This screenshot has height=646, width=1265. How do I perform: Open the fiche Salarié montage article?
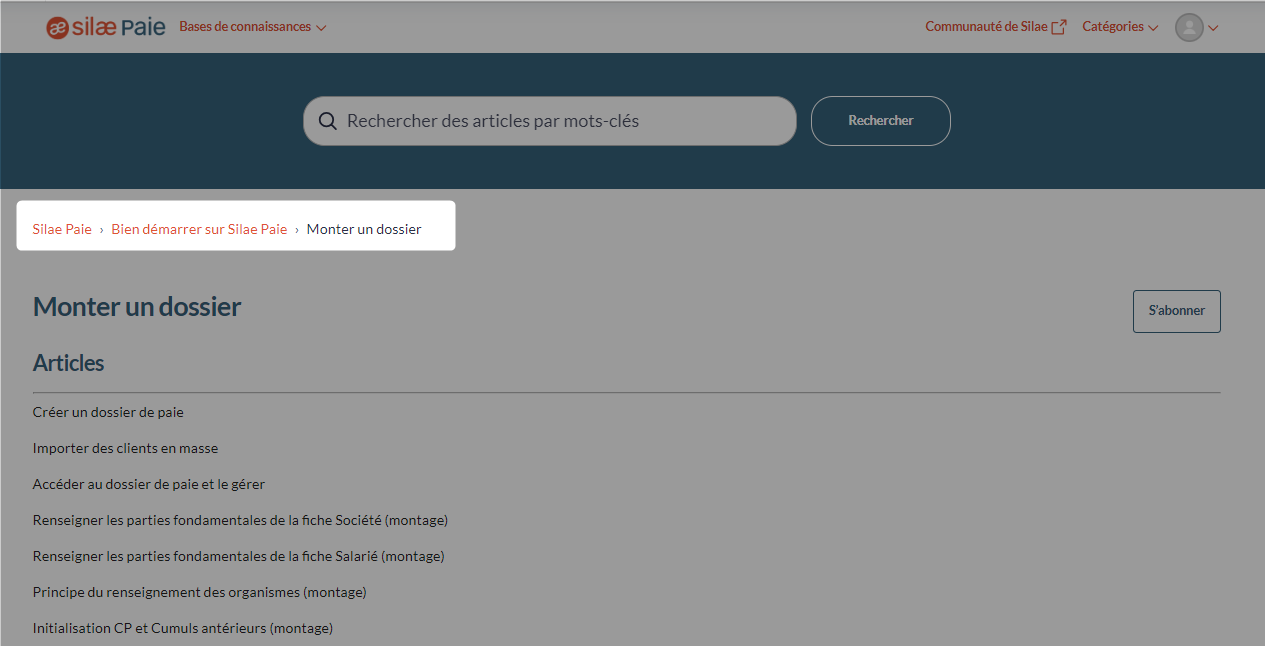tap(238, 555)
